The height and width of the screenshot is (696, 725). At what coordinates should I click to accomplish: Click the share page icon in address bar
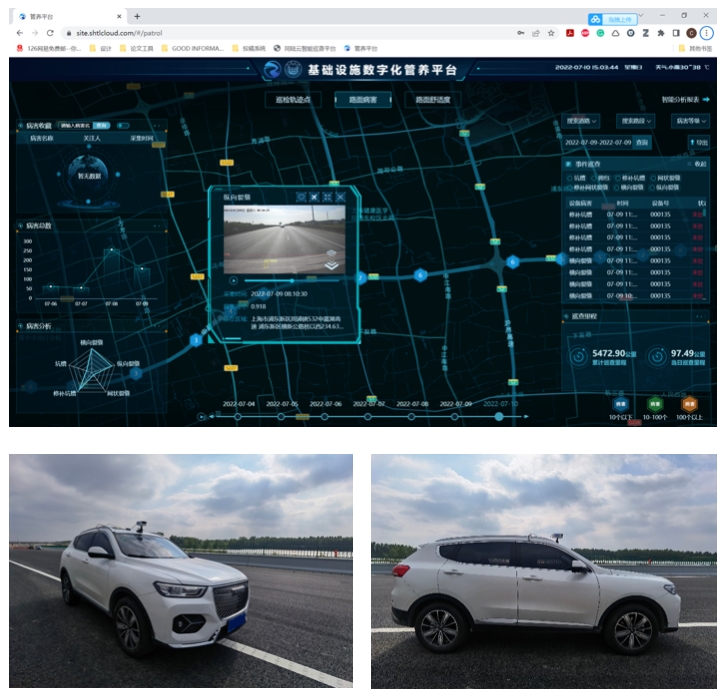(535, 33)
